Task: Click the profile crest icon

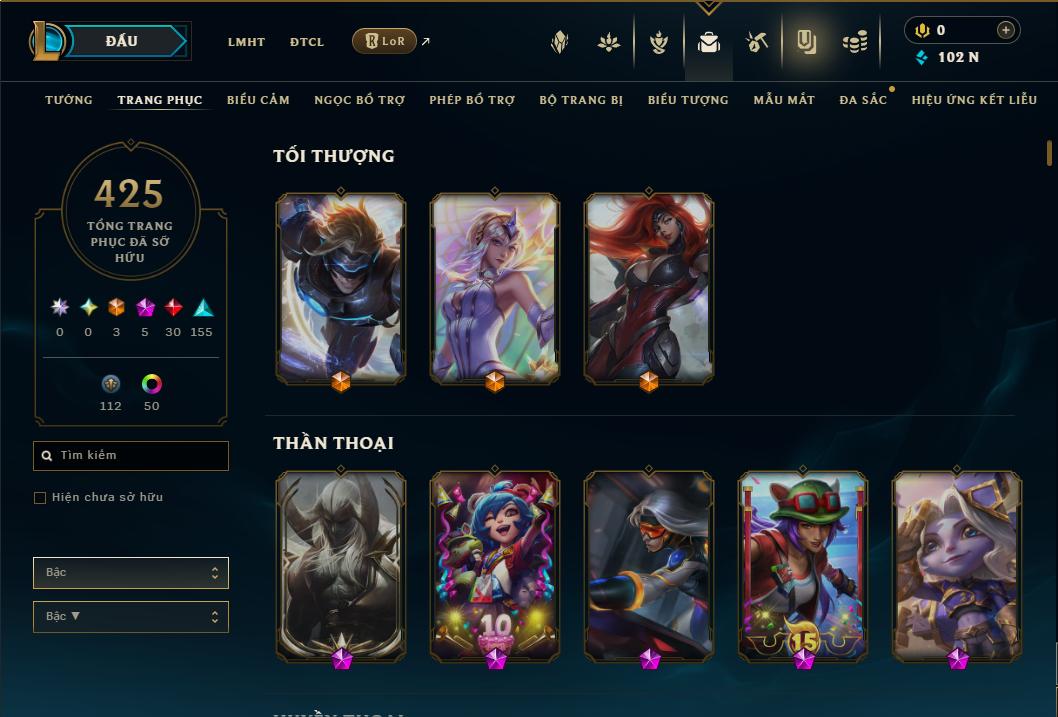Action: coord(559,42)
